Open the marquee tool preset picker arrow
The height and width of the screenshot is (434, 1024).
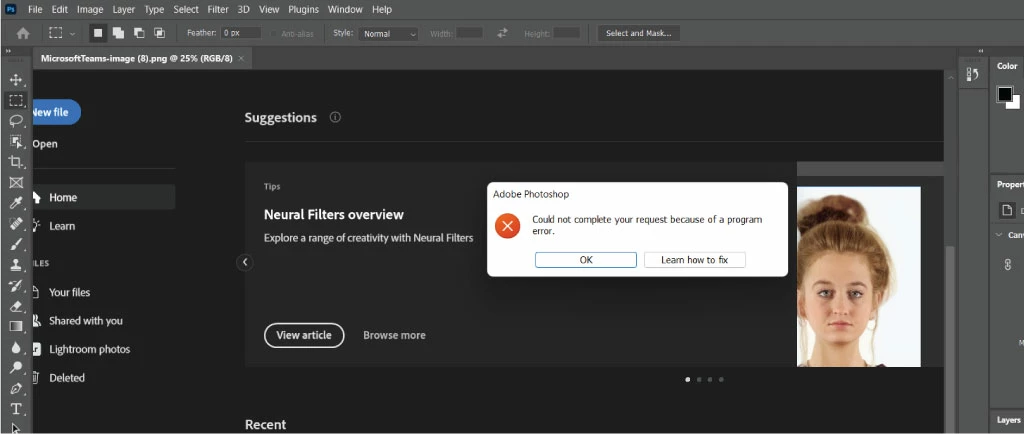pos(72,33)
